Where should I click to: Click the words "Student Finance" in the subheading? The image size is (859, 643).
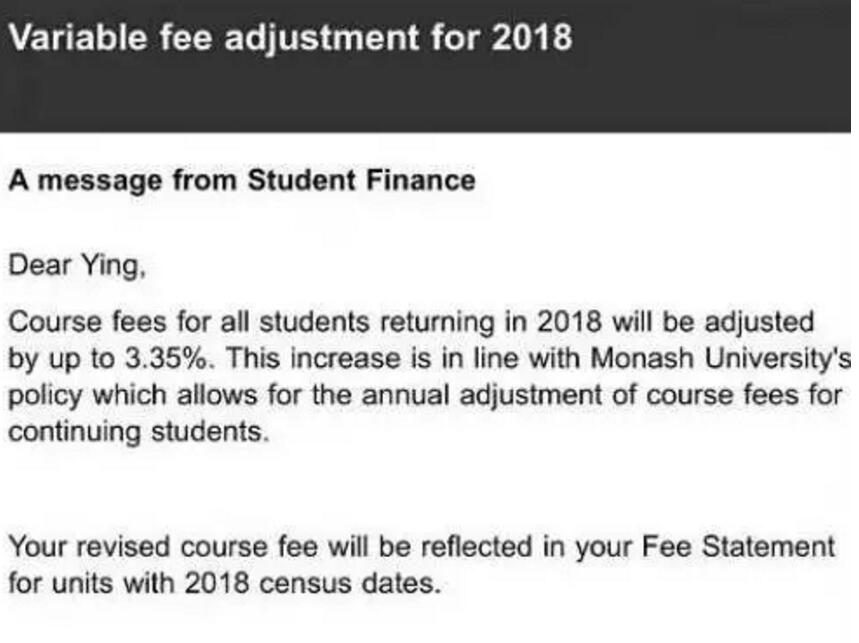coord(362,180)
